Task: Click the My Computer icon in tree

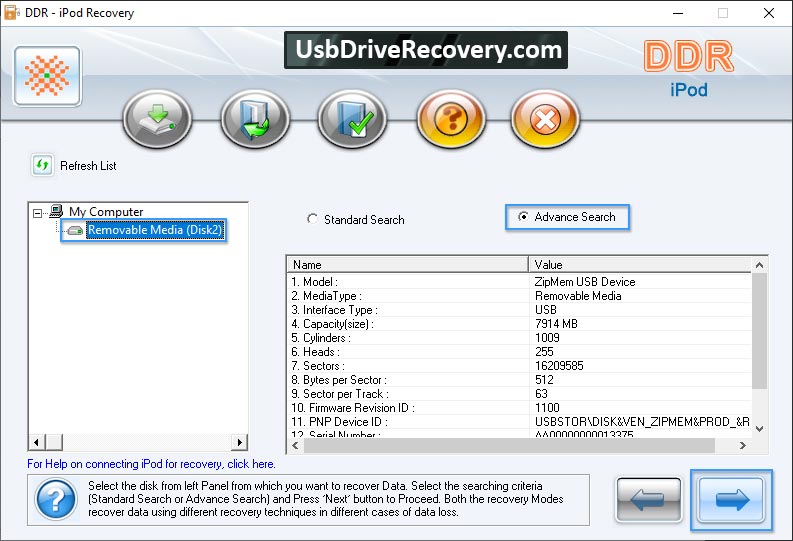Action: click(56, 211)
